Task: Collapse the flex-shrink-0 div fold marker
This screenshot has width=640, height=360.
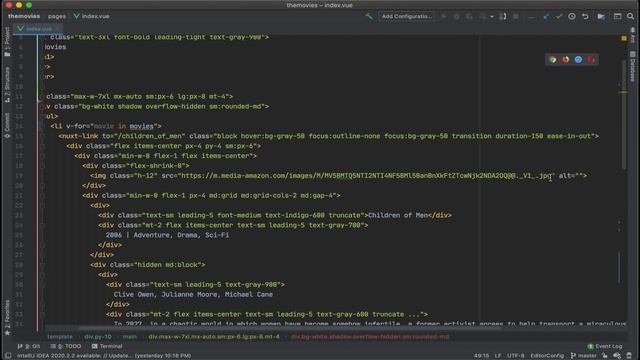Action: click(x=42, y=166)
